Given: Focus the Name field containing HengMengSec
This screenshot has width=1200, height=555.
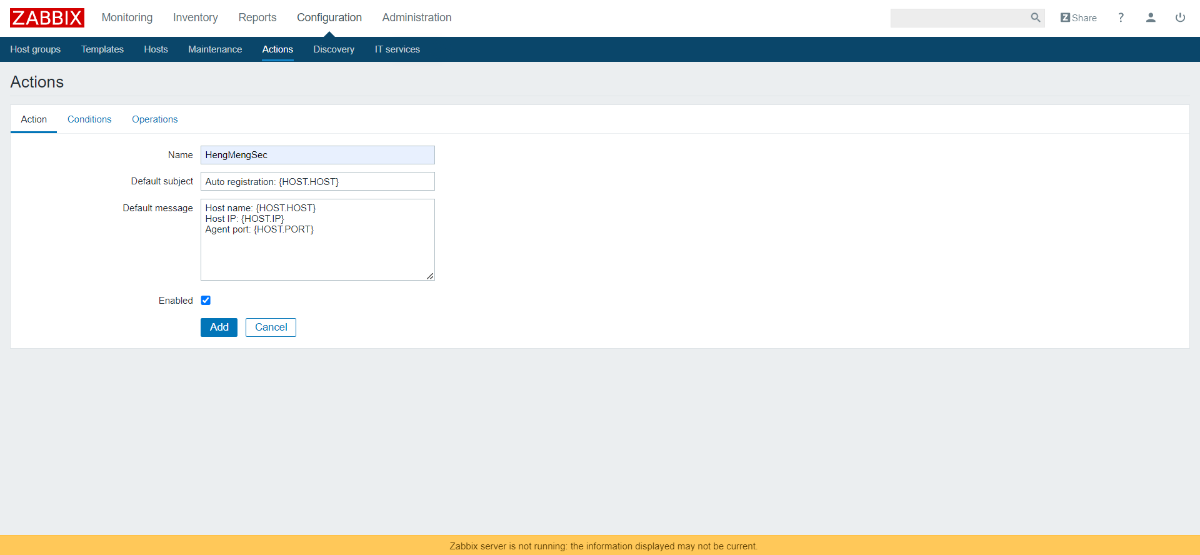Looking at the screenshot, I should [x=318, y=155].
